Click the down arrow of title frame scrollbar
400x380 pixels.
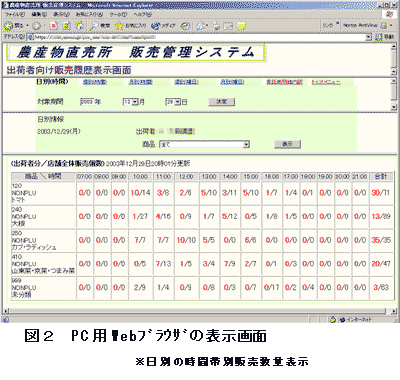pyautogui.click(x=394, y=71)
